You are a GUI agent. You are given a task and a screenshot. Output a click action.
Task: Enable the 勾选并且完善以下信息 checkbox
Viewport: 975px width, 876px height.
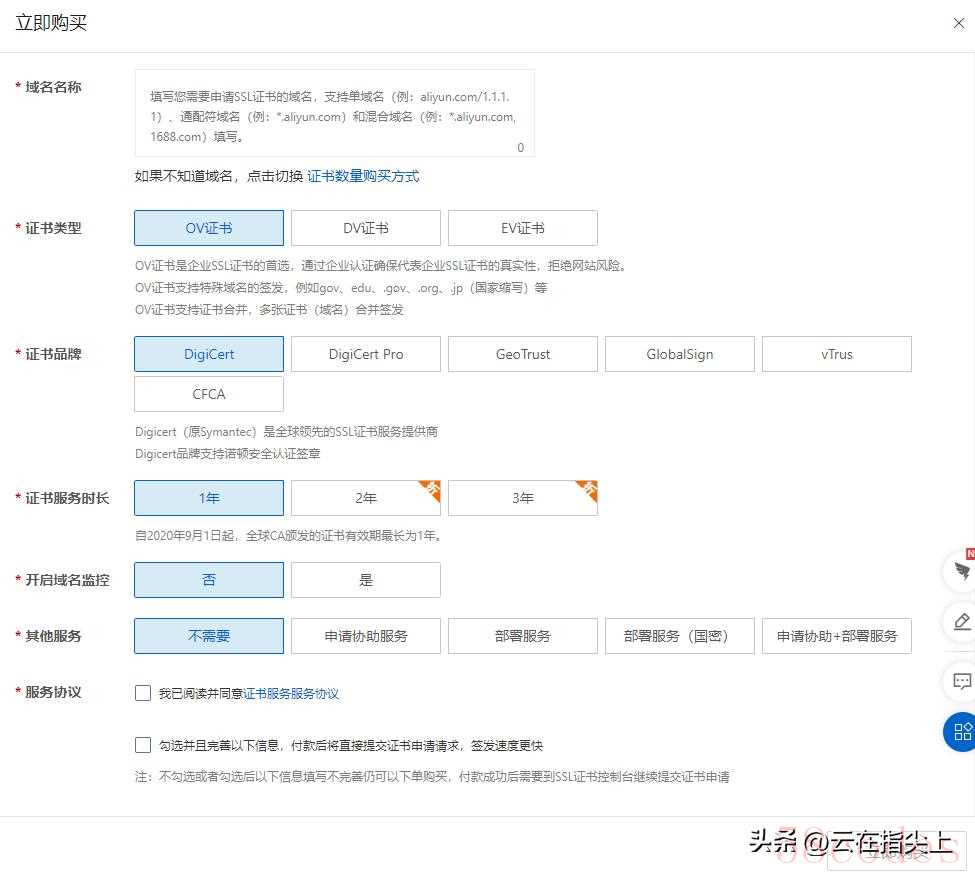[x=143, y=745]
